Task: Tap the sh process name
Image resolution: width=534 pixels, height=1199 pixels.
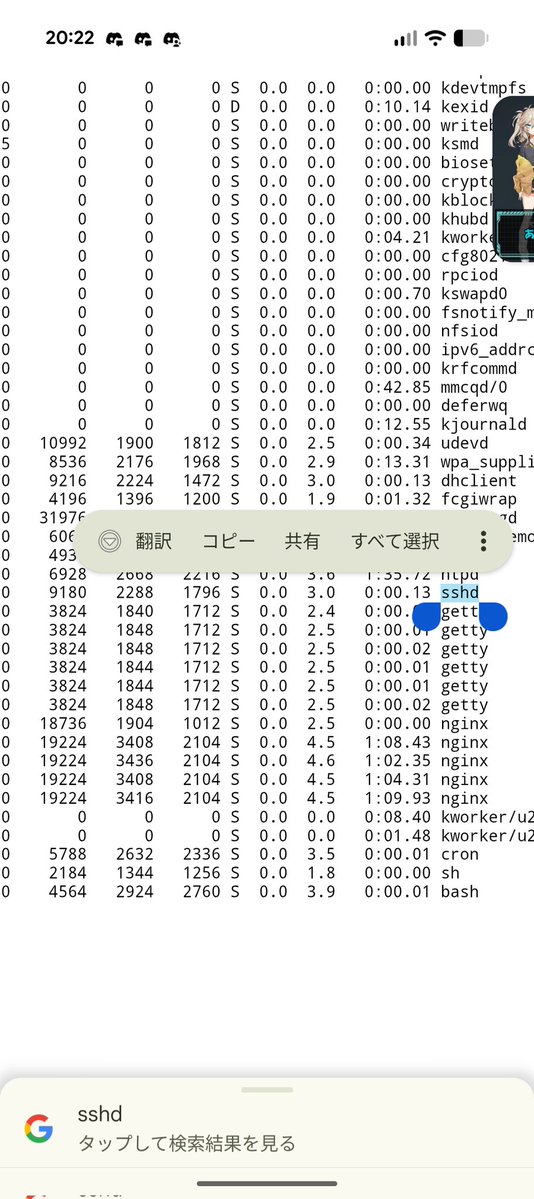Action: pyautogui.click(x=450, y=872)
